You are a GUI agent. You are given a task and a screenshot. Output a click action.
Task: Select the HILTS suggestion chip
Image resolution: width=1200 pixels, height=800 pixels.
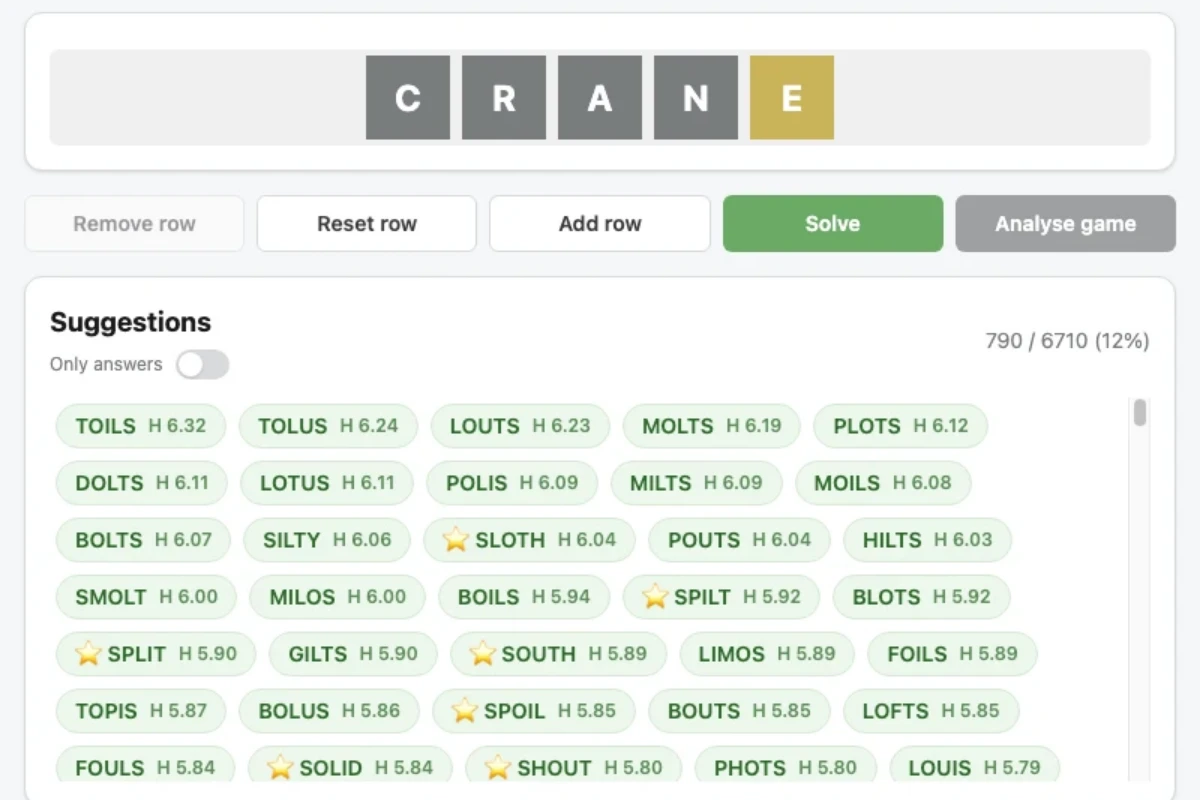click(927, 540)
